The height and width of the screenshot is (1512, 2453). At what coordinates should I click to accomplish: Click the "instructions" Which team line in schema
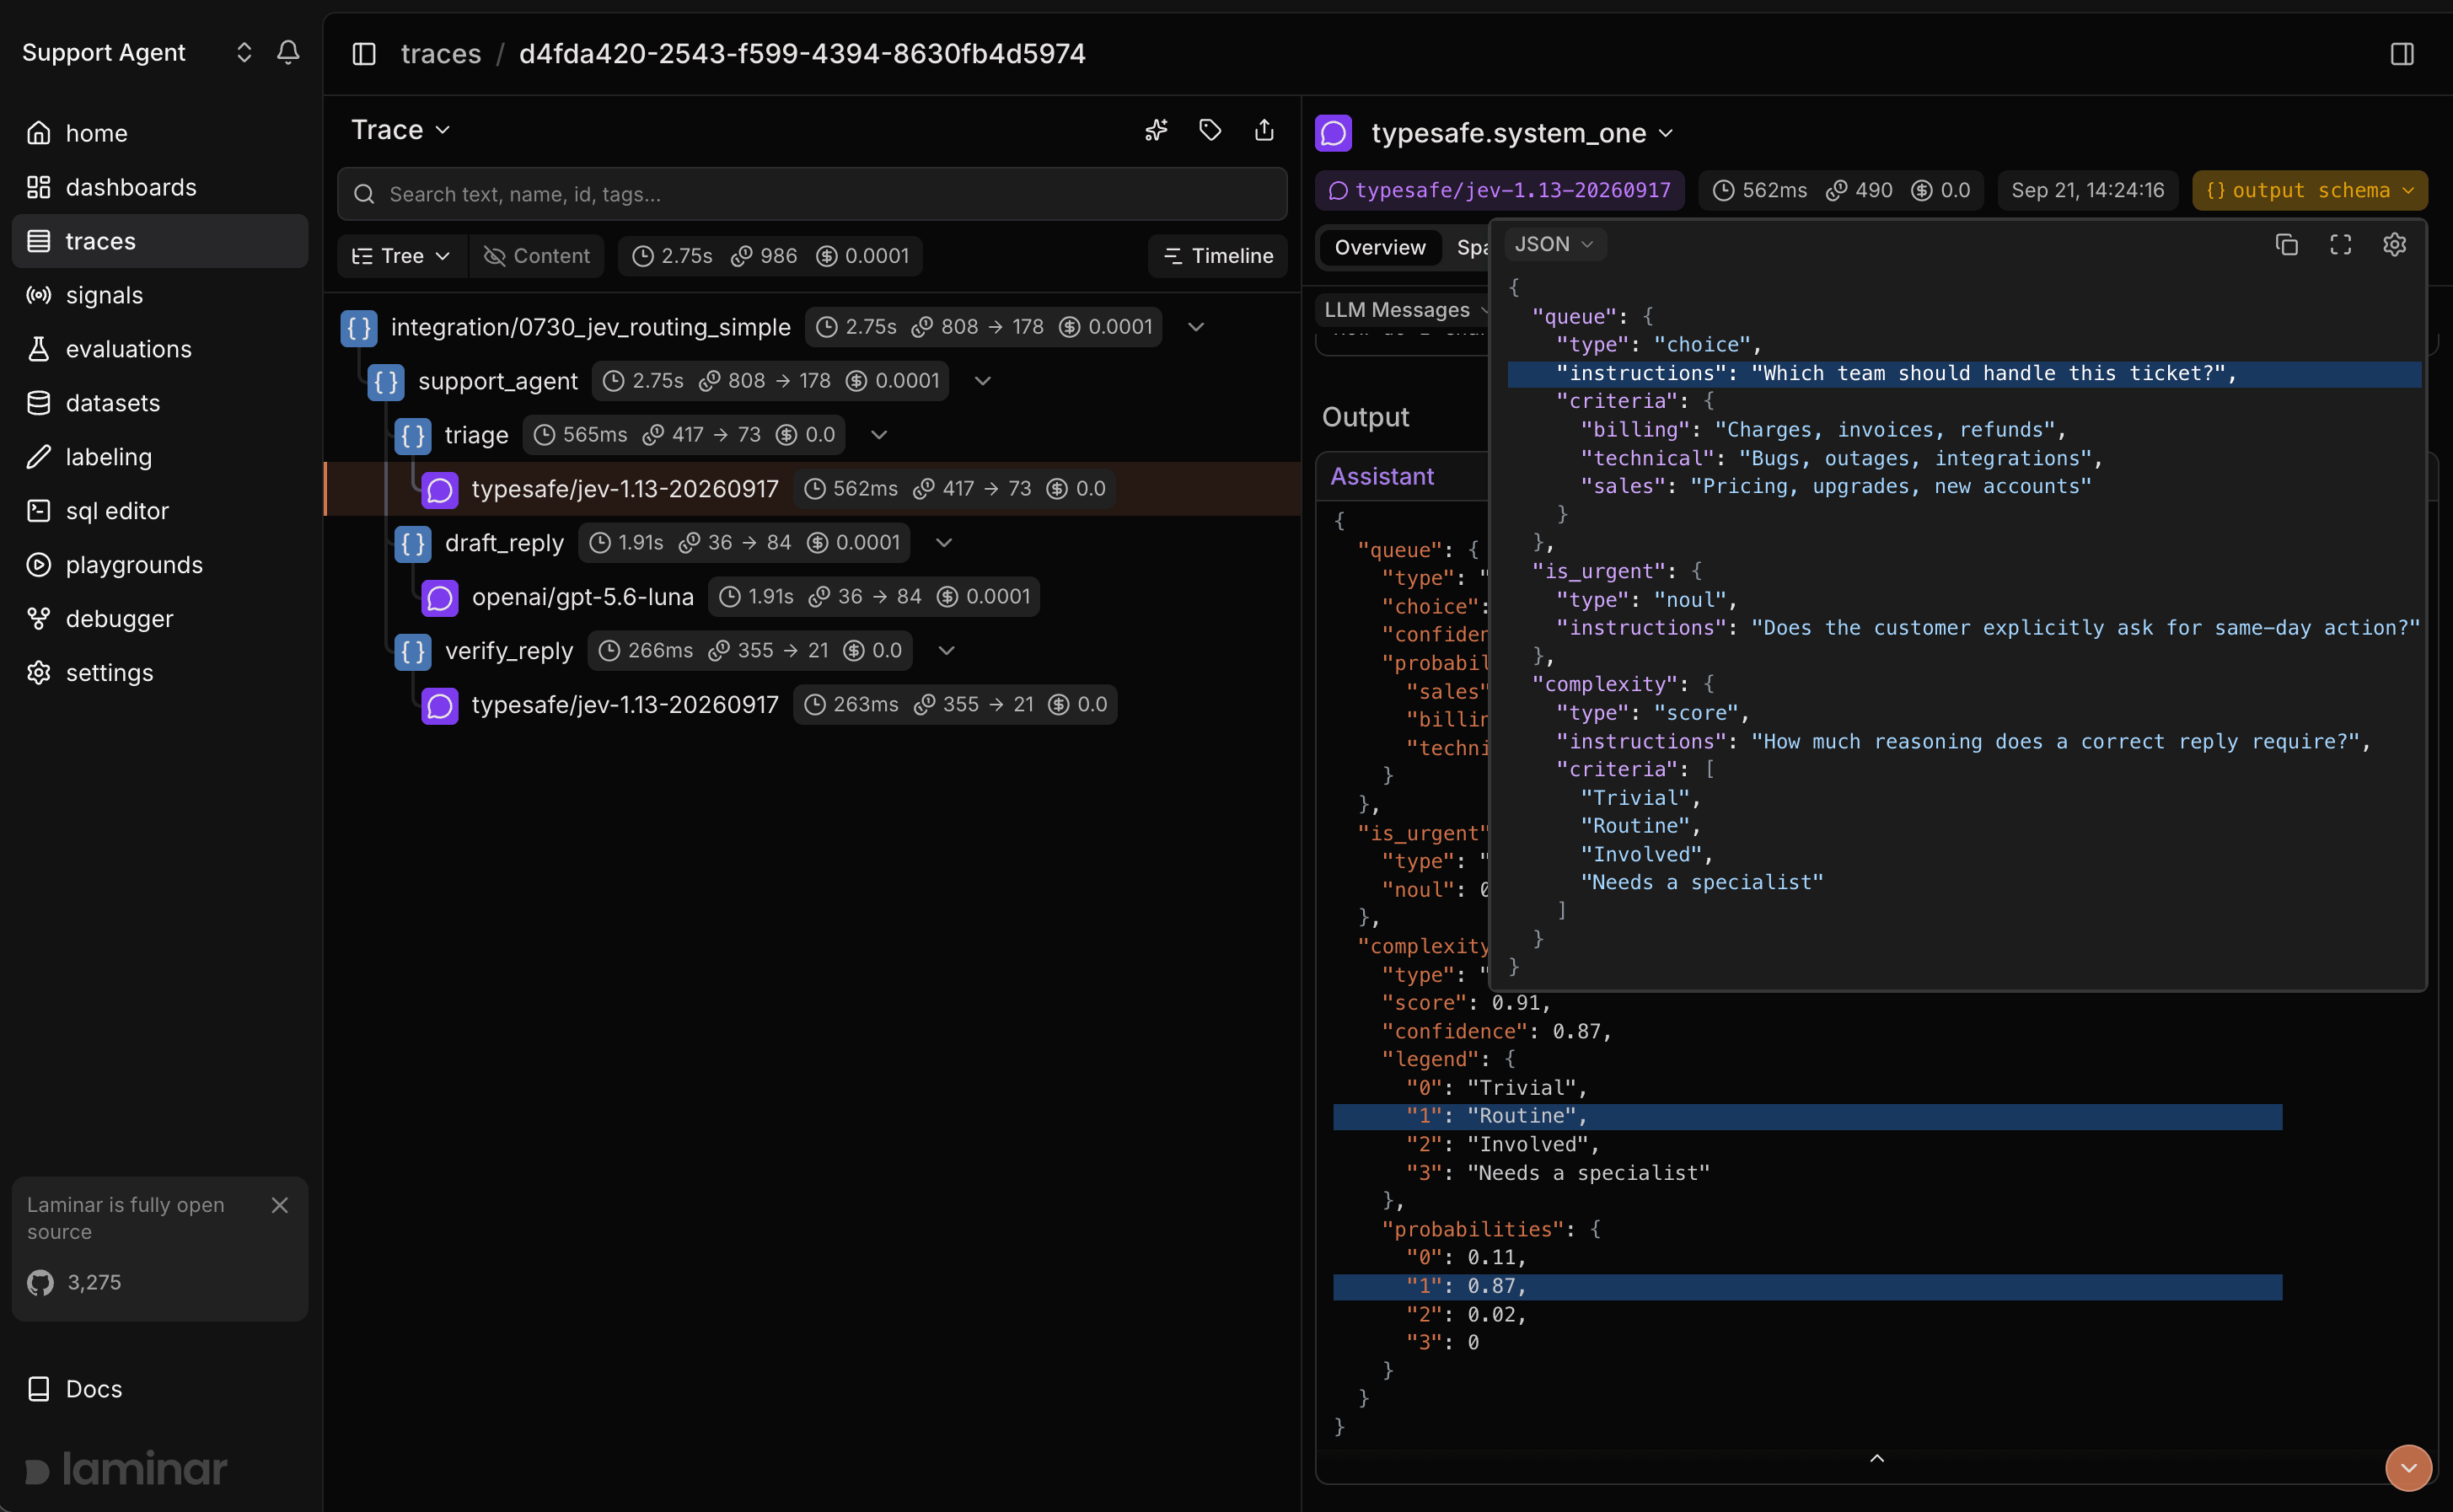(1964, 374)
